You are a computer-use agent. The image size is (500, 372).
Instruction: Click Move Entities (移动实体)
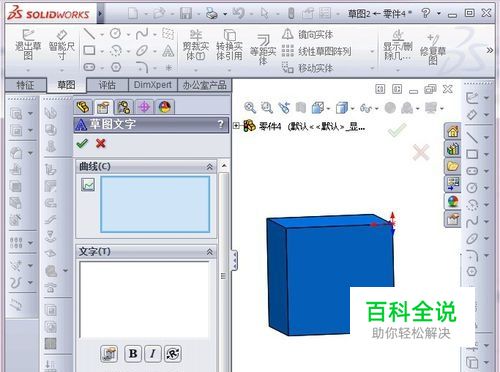(x=307, y=68)
